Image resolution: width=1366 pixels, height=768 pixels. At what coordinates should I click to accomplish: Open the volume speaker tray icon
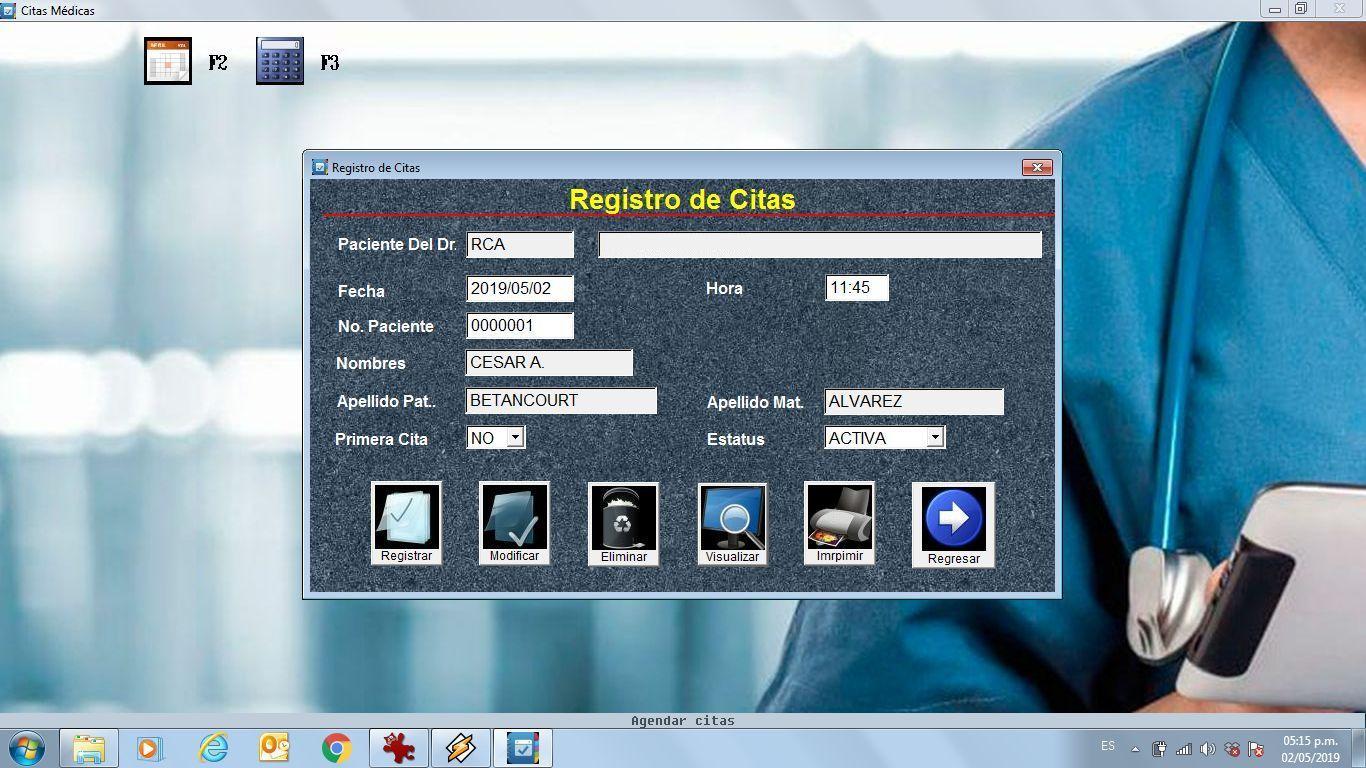[1208, 748]
